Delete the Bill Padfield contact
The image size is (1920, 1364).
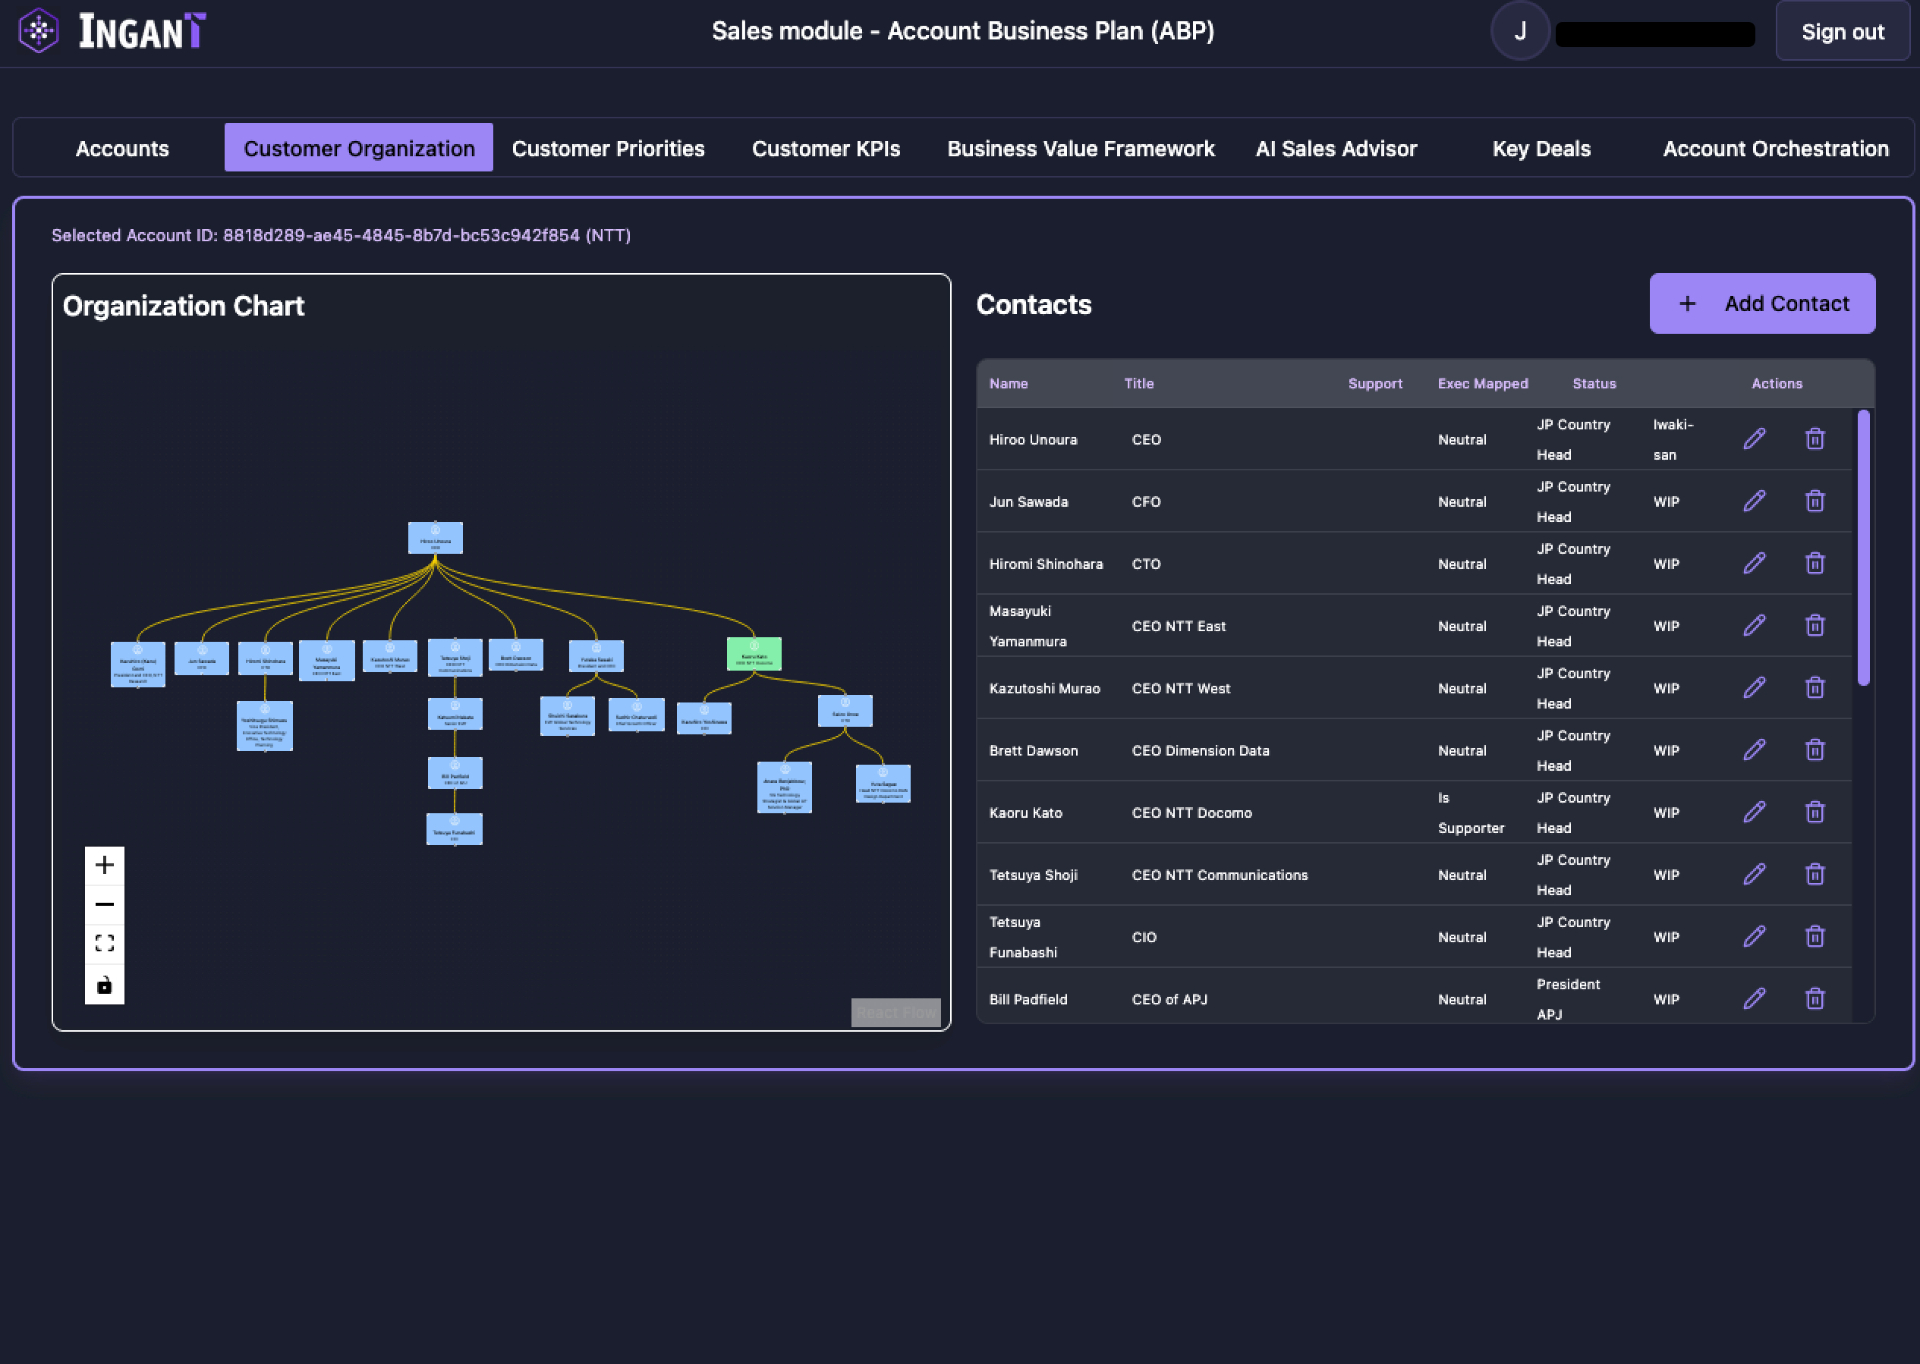1815,998
